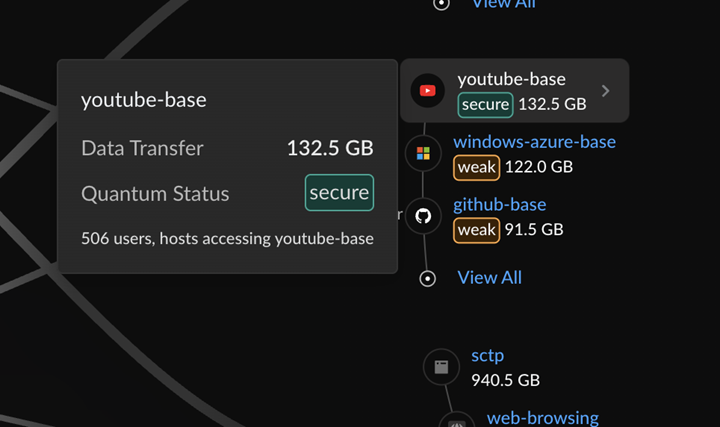Click the top partially visible circle node
Image resolution: width=720 pixels, height=427 pixels.
[441, 4]
